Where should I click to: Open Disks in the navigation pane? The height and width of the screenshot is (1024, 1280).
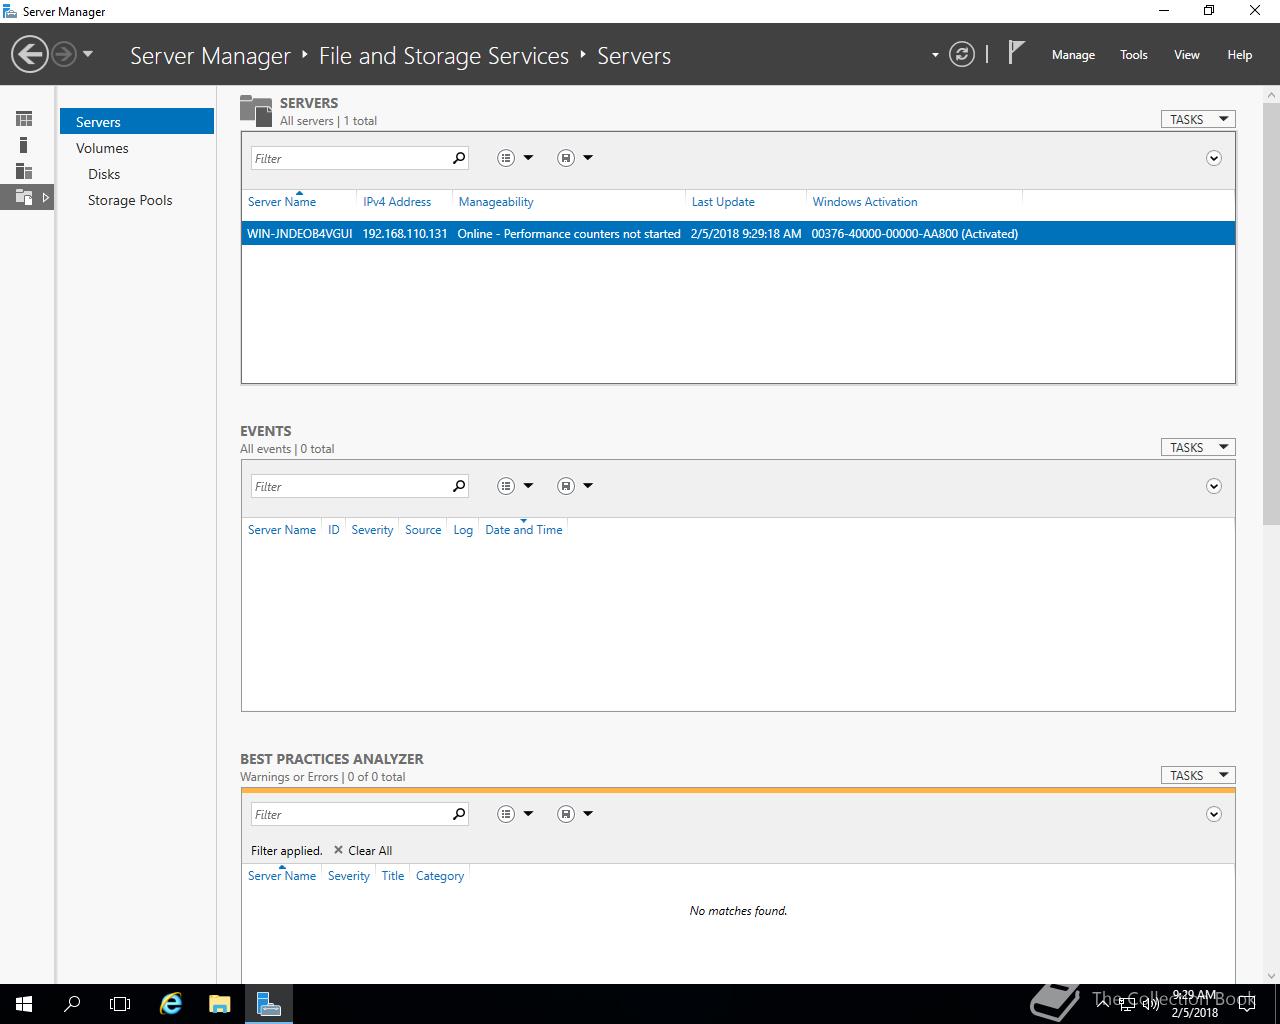click(x=104, y=174)
